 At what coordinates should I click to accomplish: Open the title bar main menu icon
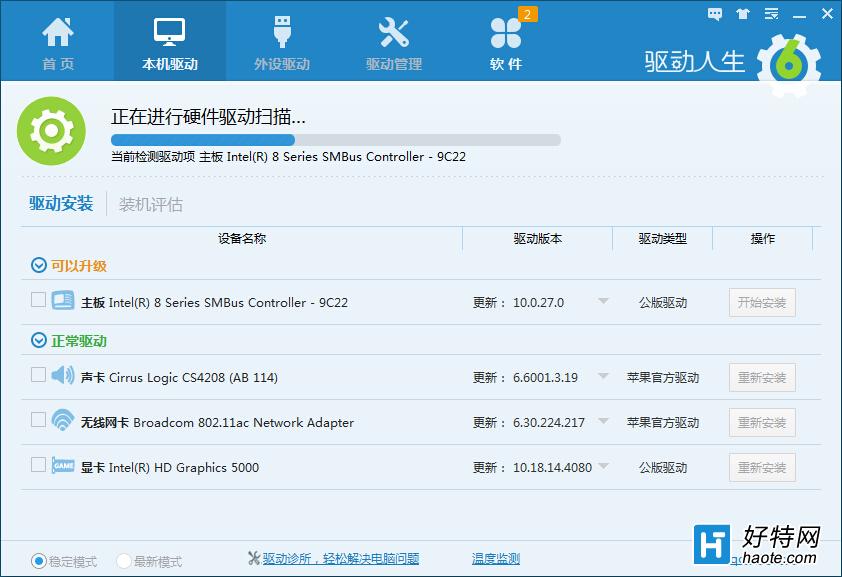[772, 14]
